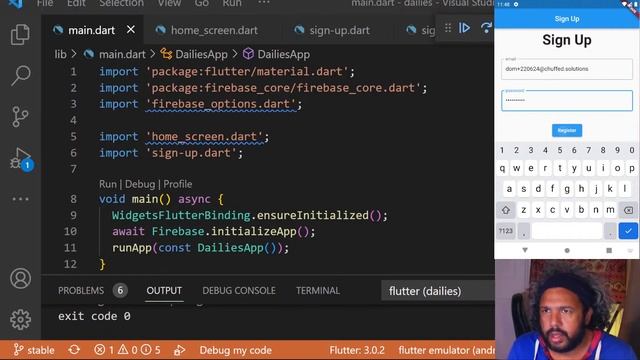This screenshot has height=360, width=640.
Task: Open the Run menu
Action: 232,3
